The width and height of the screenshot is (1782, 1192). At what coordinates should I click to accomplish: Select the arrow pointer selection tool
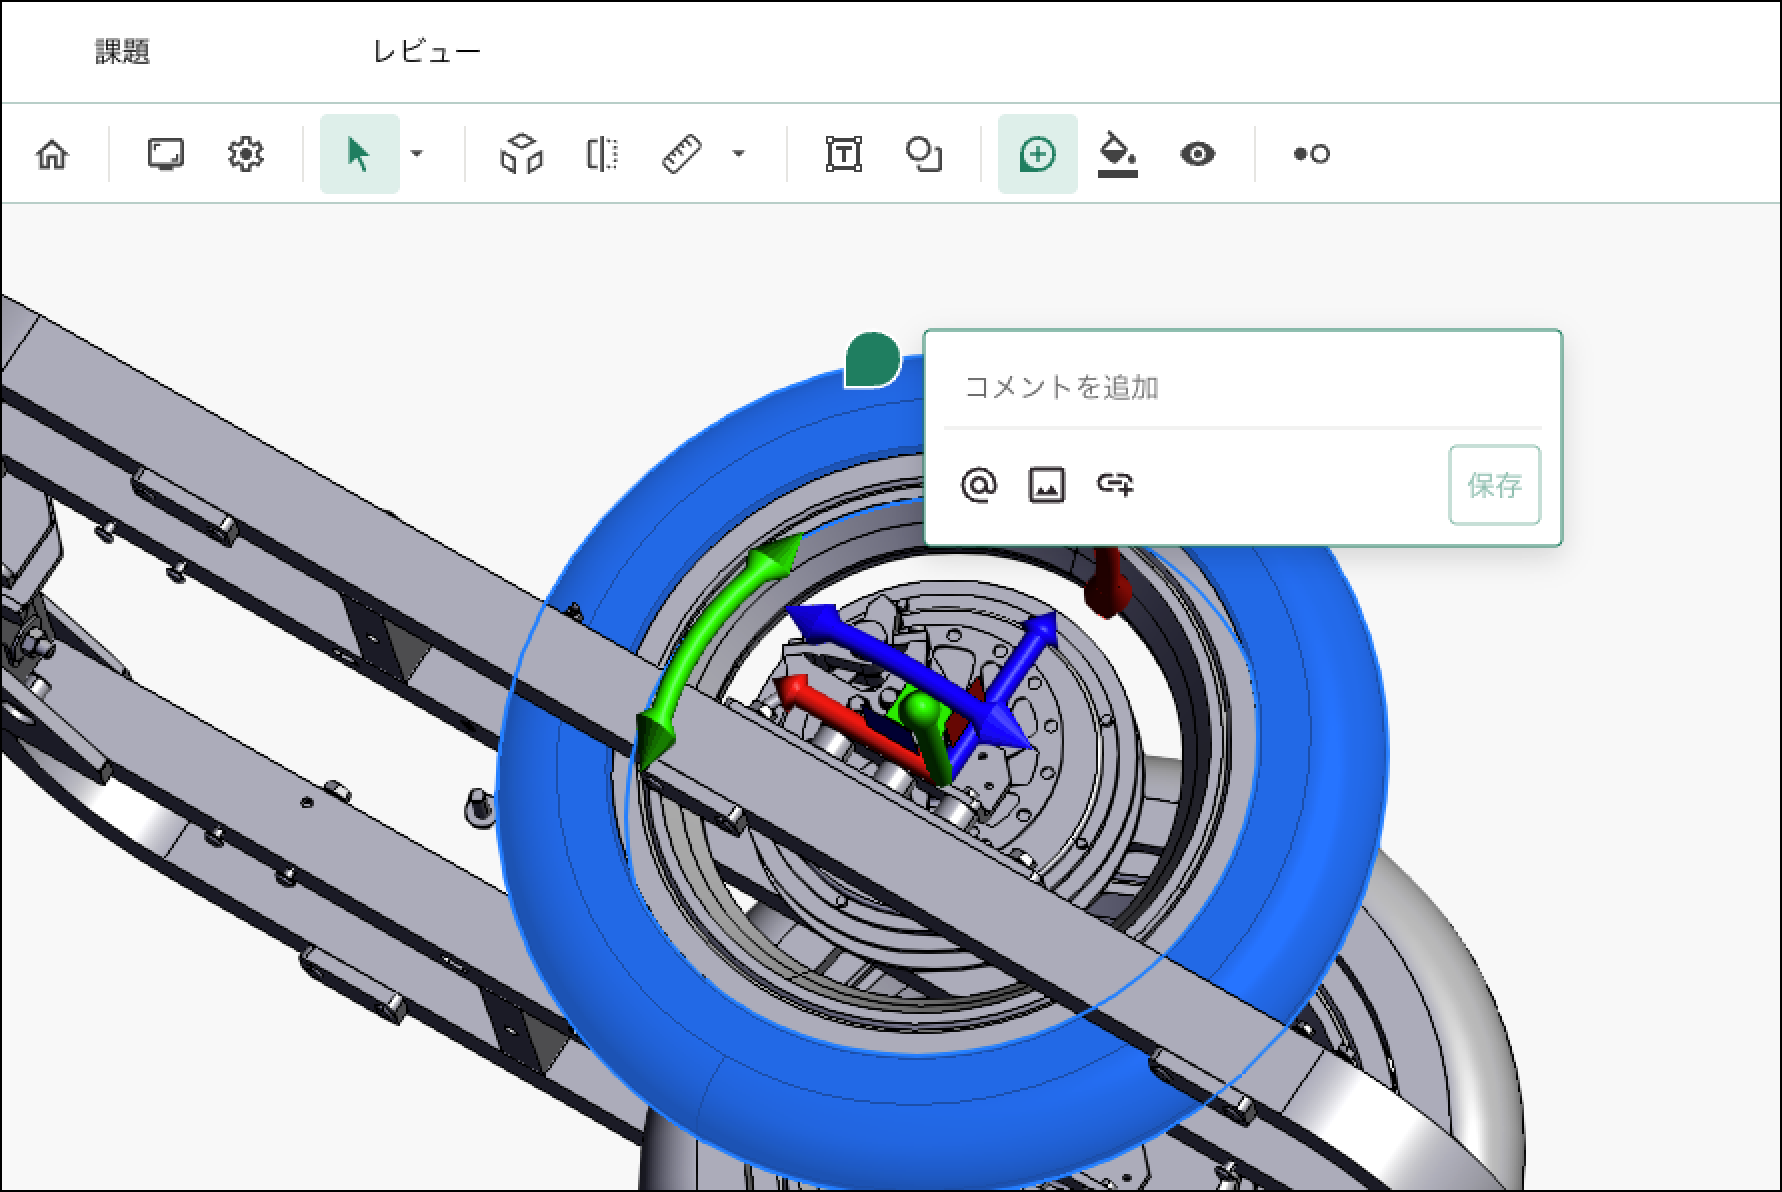point(358,154)
